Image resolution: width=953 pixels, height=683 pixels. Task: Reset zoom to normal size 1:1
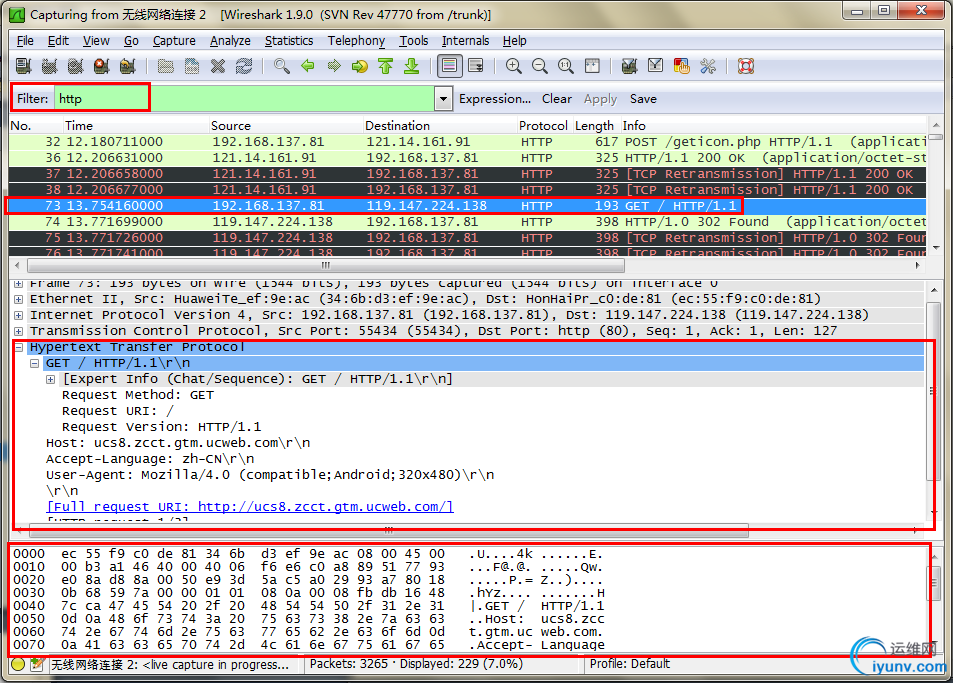coord(566,66)
